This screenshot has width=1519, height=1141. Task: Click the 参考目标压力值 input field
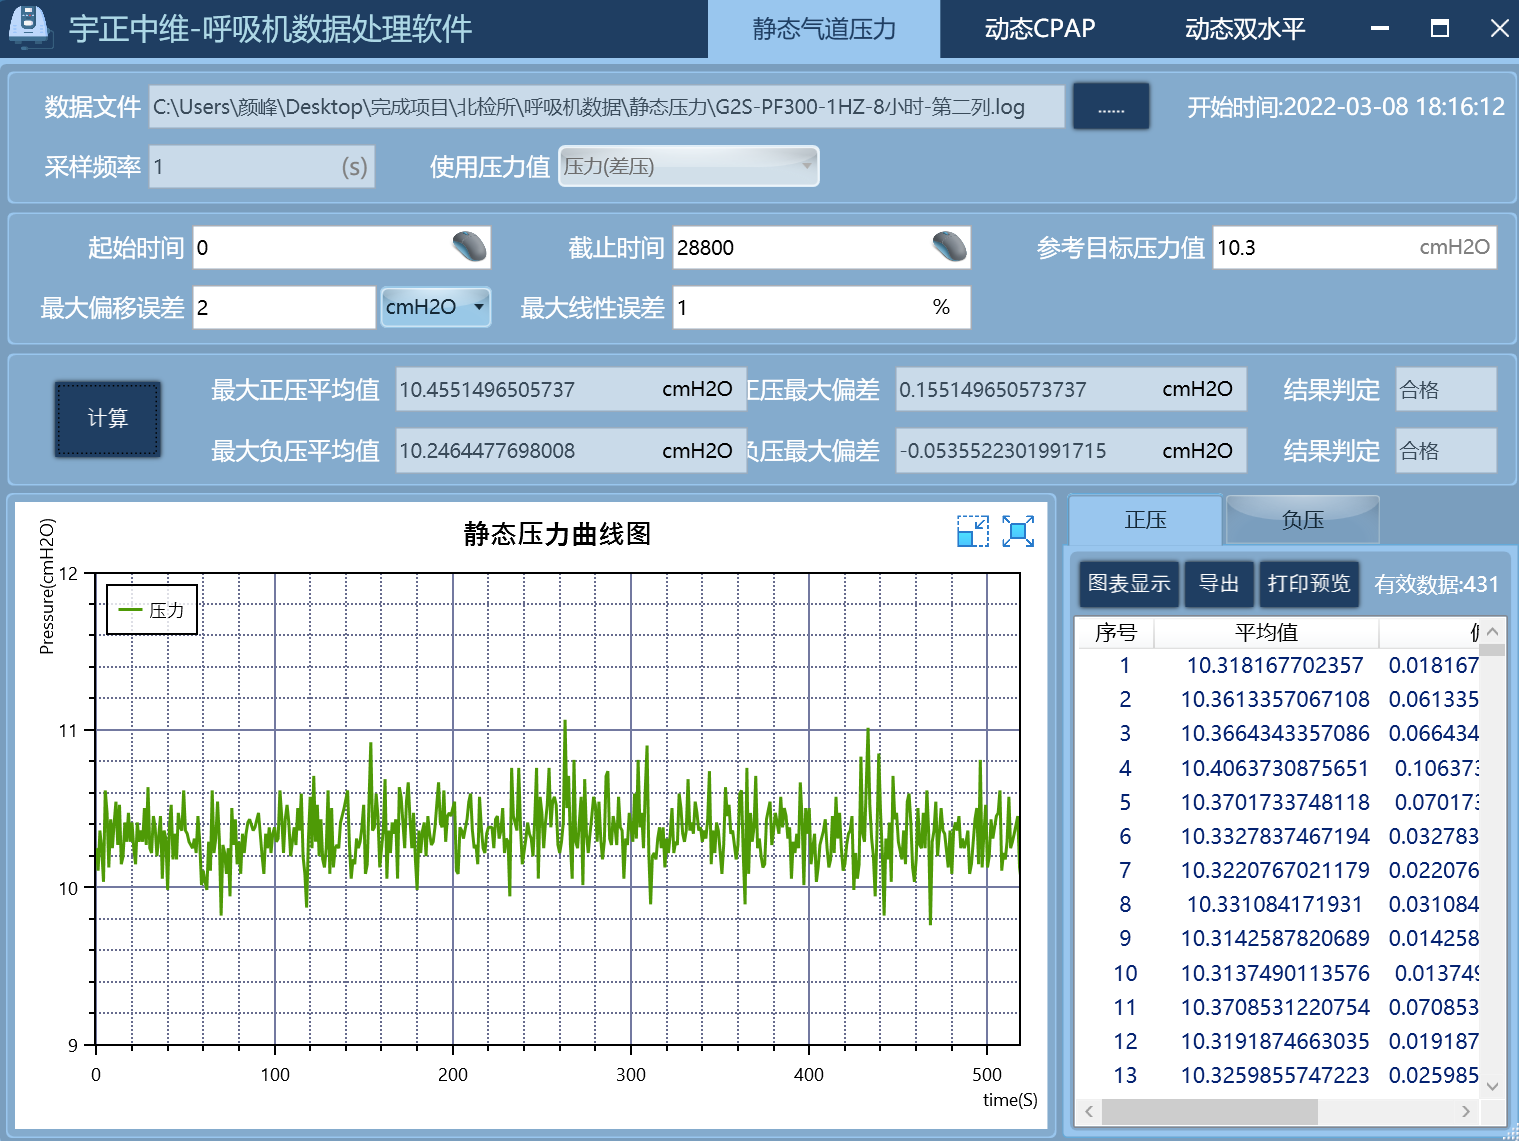click(1312, 248)
